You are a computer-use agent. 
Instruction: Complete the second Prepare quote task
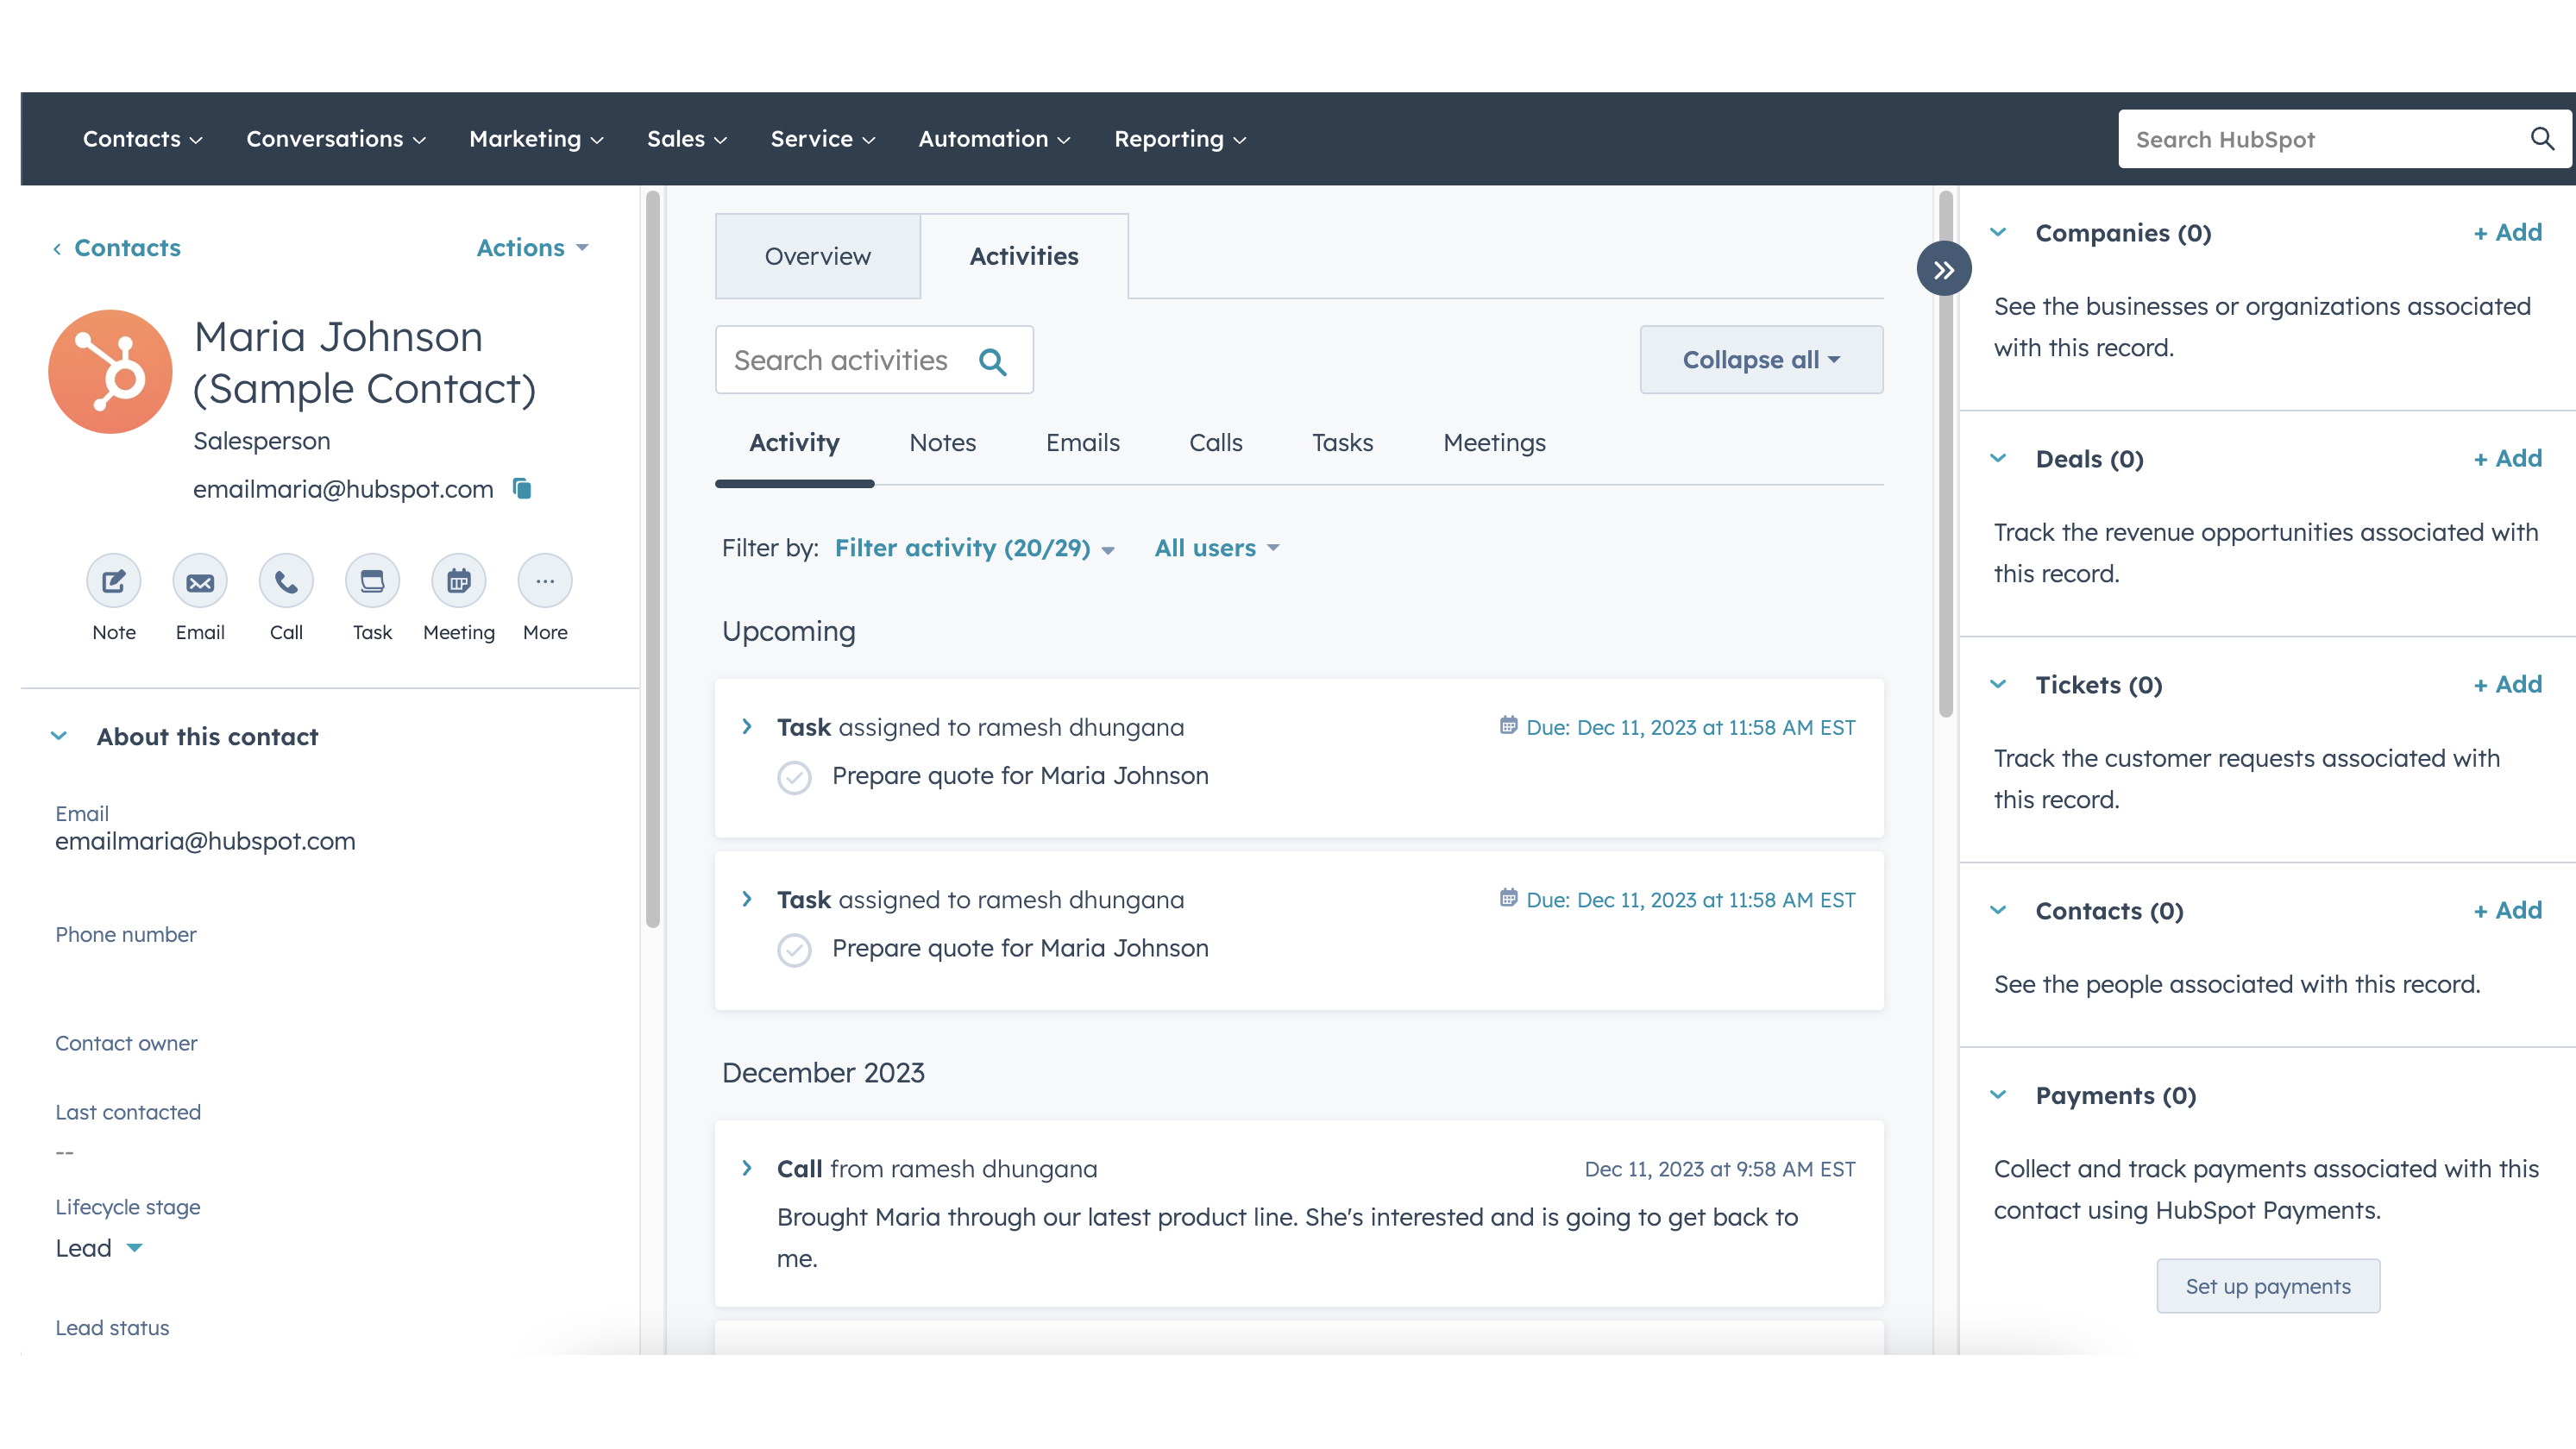794,949
